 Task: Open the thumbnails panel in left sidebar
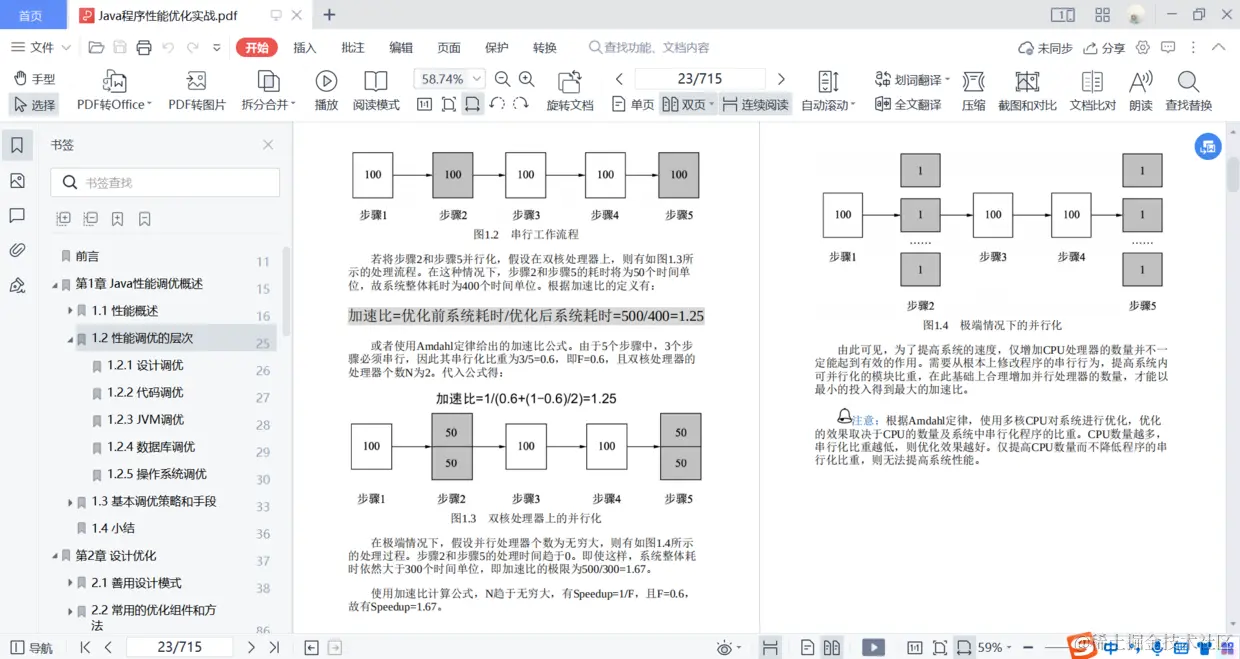tap(16, 181)
